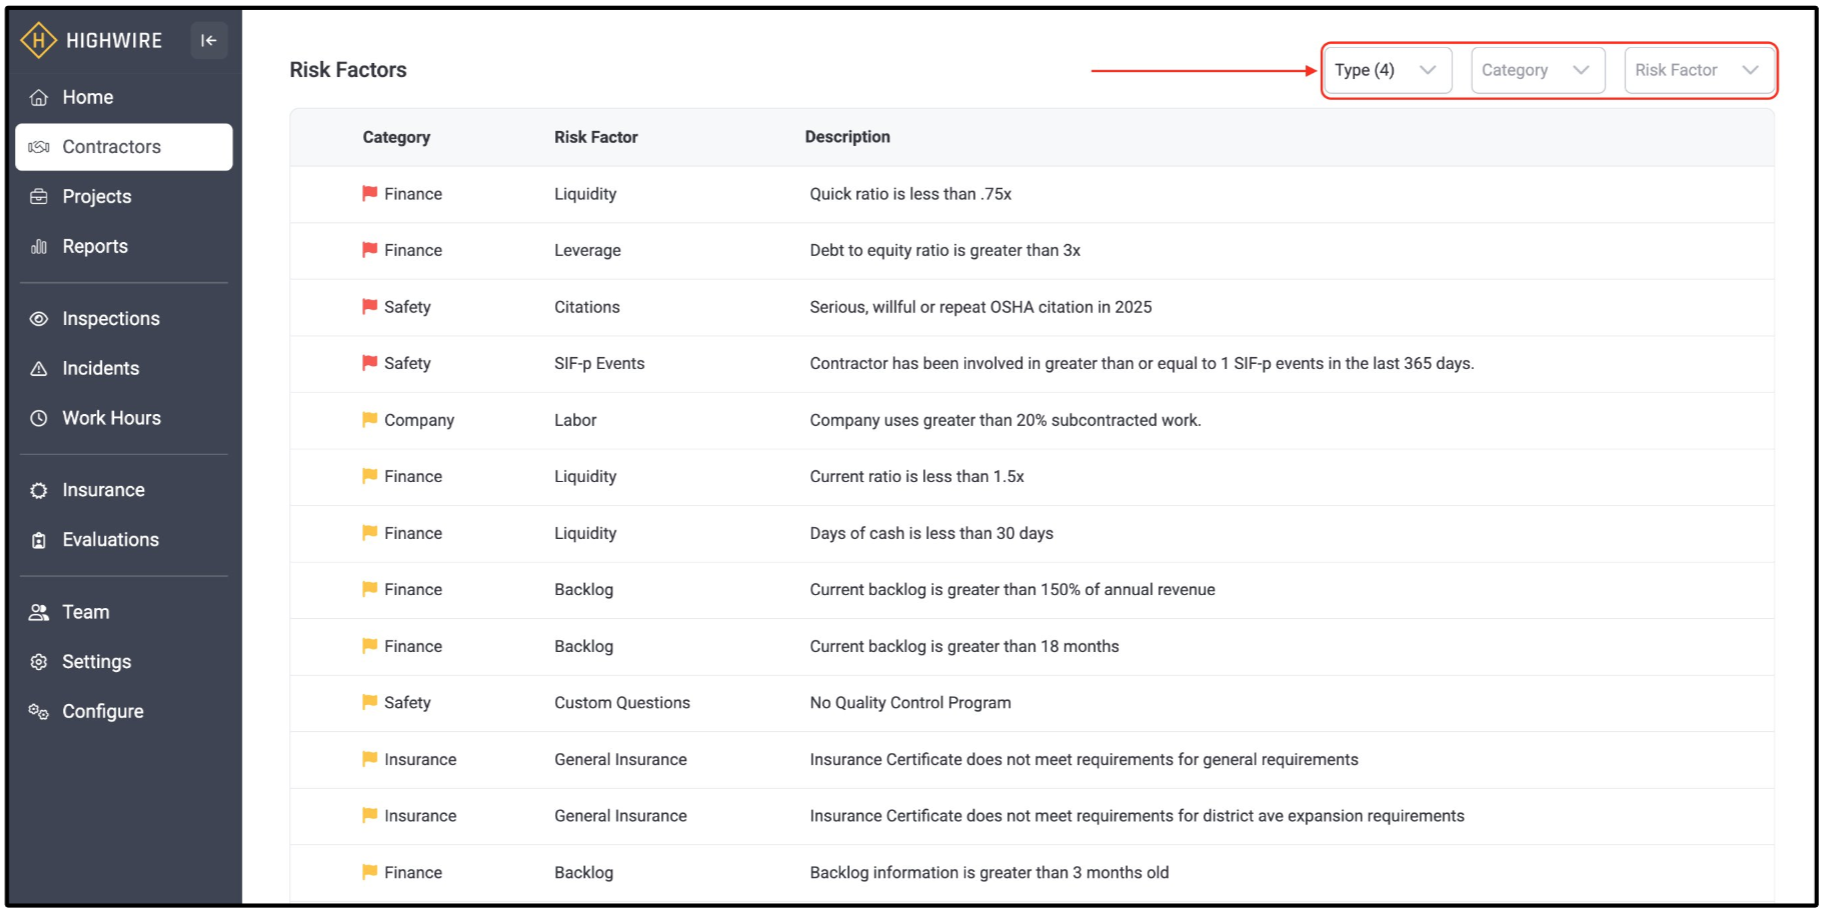Select the general requirements insurance certificate description
The width and height of the screenshot is (1828, 914).
click(x=1084, y=759)
